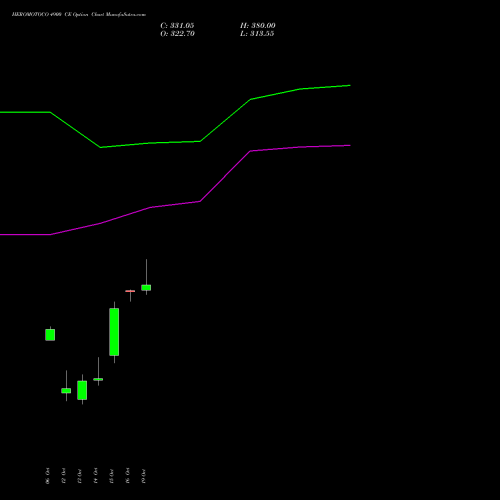Click the low price L: 313.55
The height and width of the screenshot is (500, 500).
pyautogui.click(x=257, y=34)
